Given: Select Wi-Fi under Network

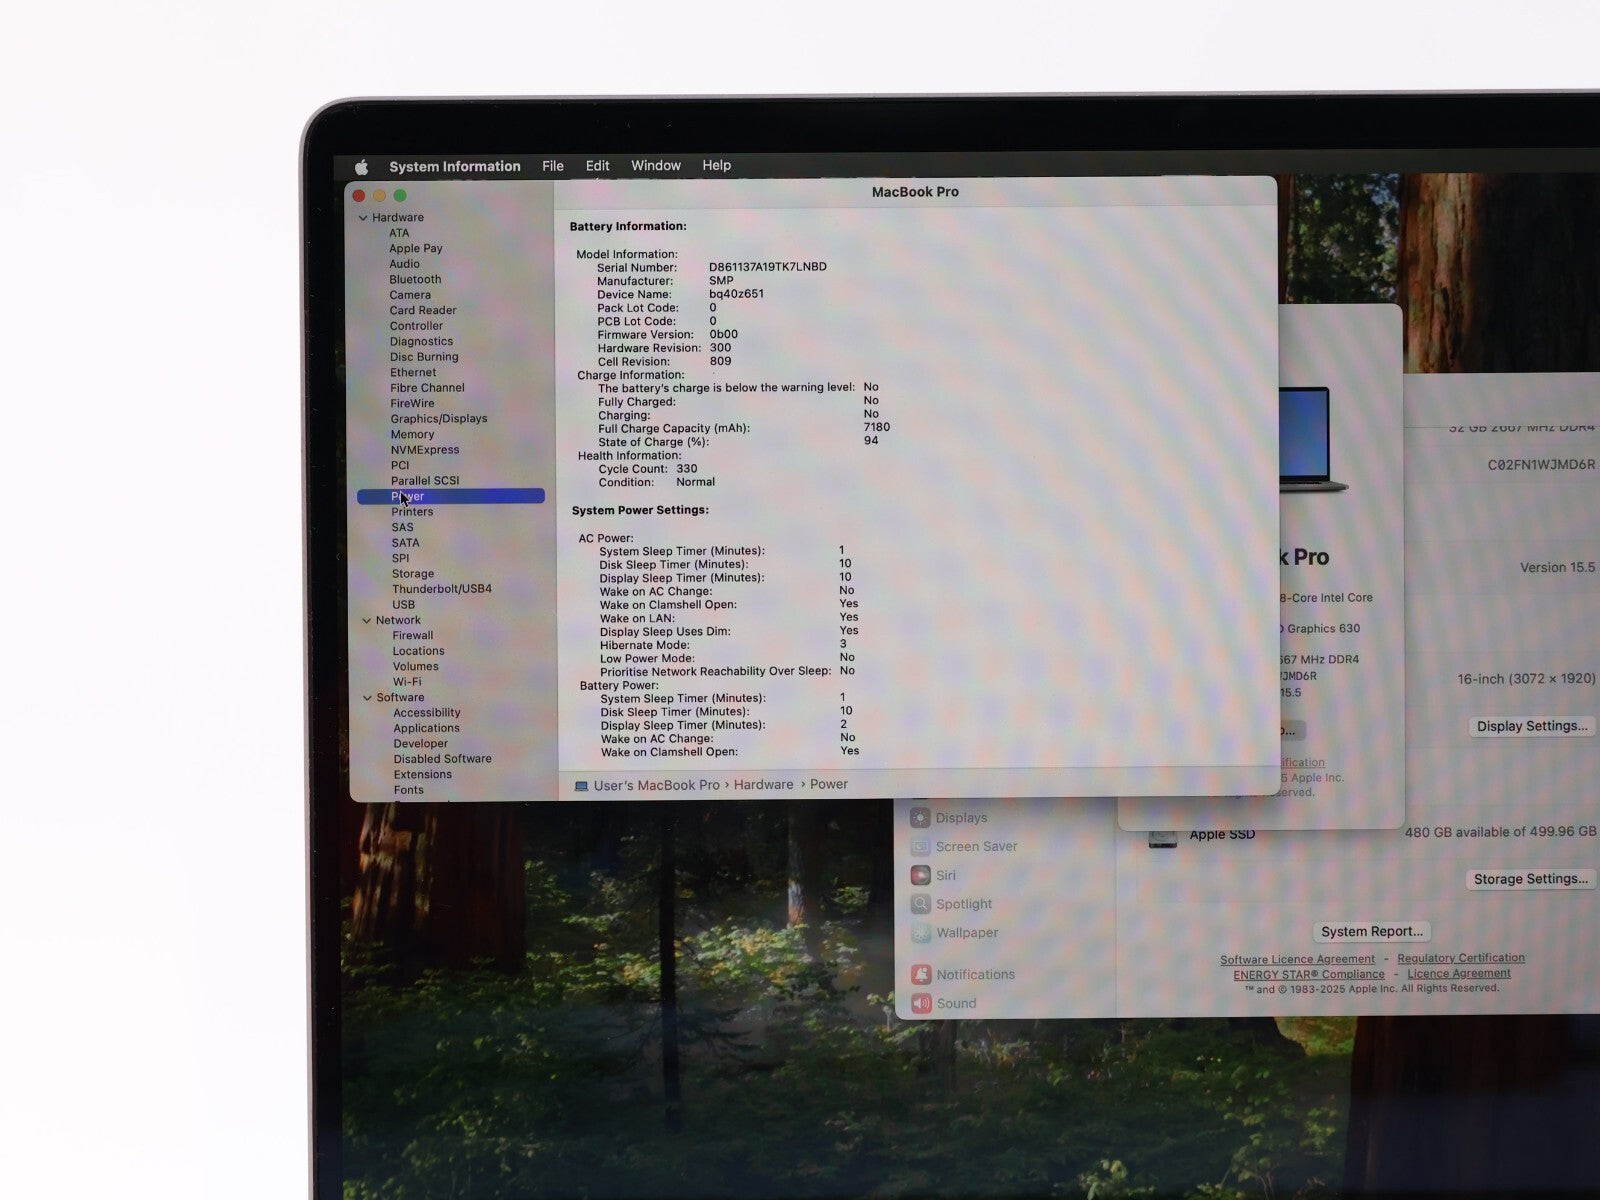Looking at the screenshot, I should pyautogui.click(x=407, y=682).
